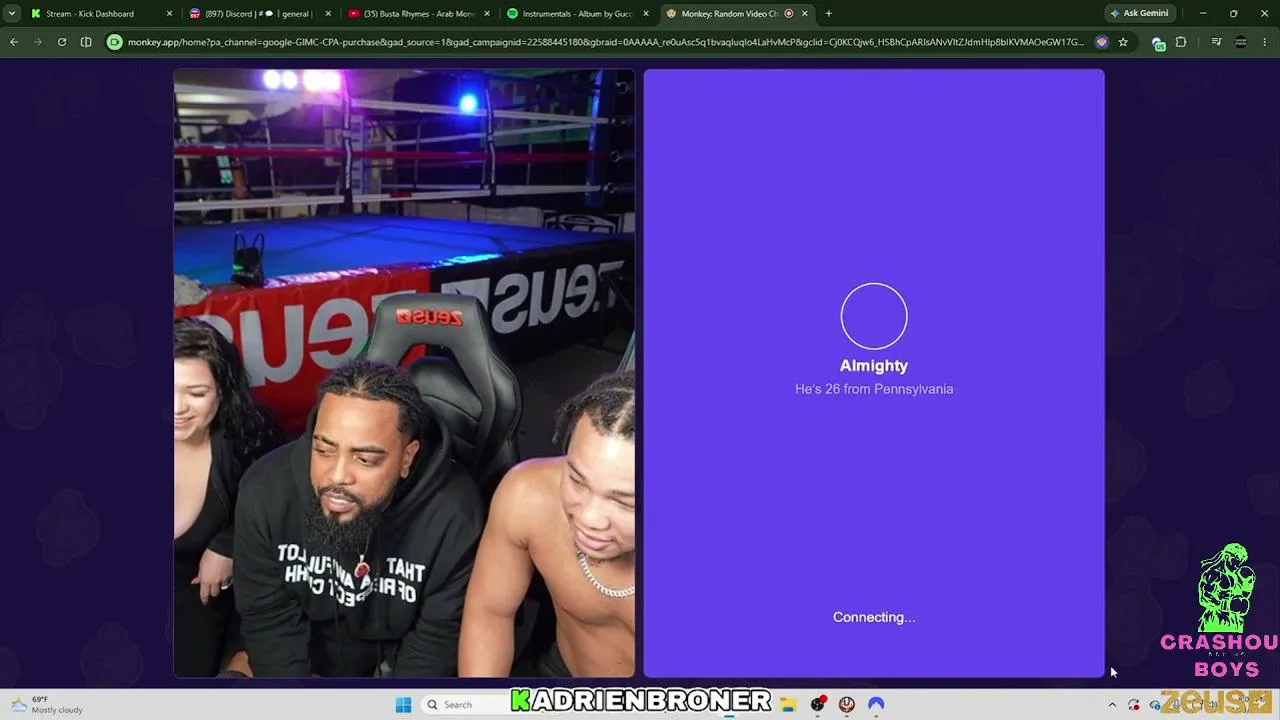This screenshot has width=1280, height=720.
Task: Go back to the previous page
Action: (x=14, y=42)
